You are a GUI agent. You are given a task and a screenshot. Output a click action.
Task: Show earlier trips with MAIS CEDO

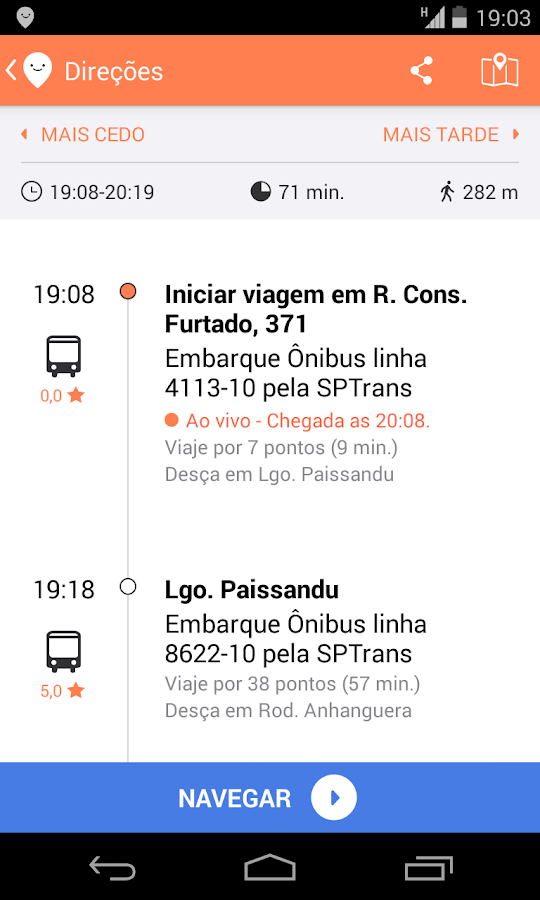click(x=83, y=134)
